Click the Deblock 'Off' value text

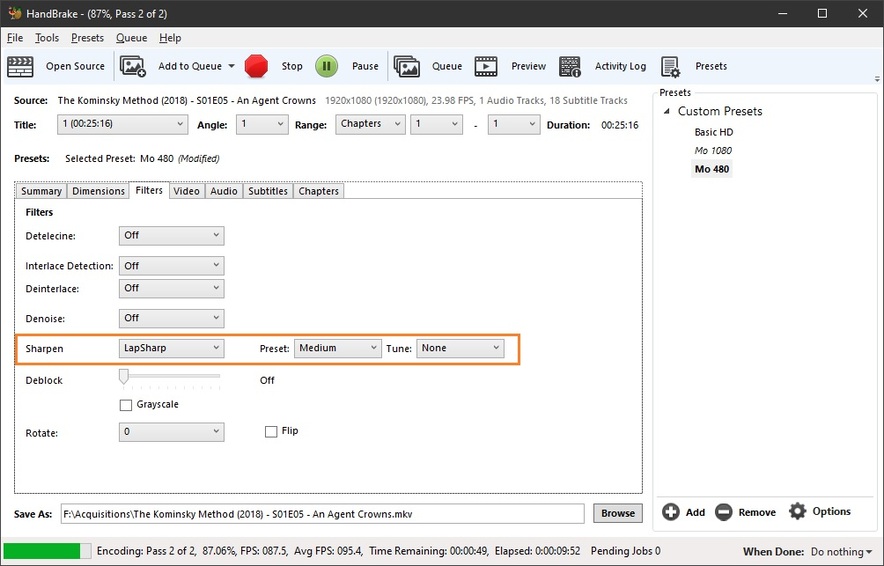267,381
